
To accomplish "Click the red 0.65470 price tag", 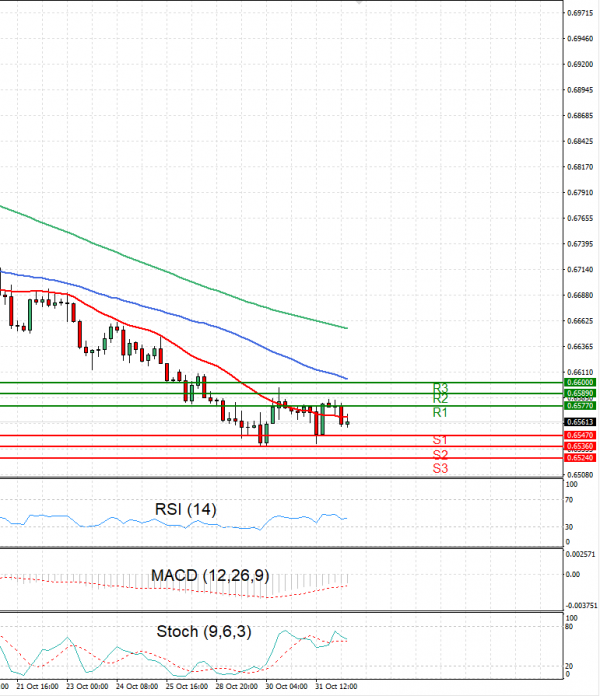I will pyautogui.click(x=580, y=435).
